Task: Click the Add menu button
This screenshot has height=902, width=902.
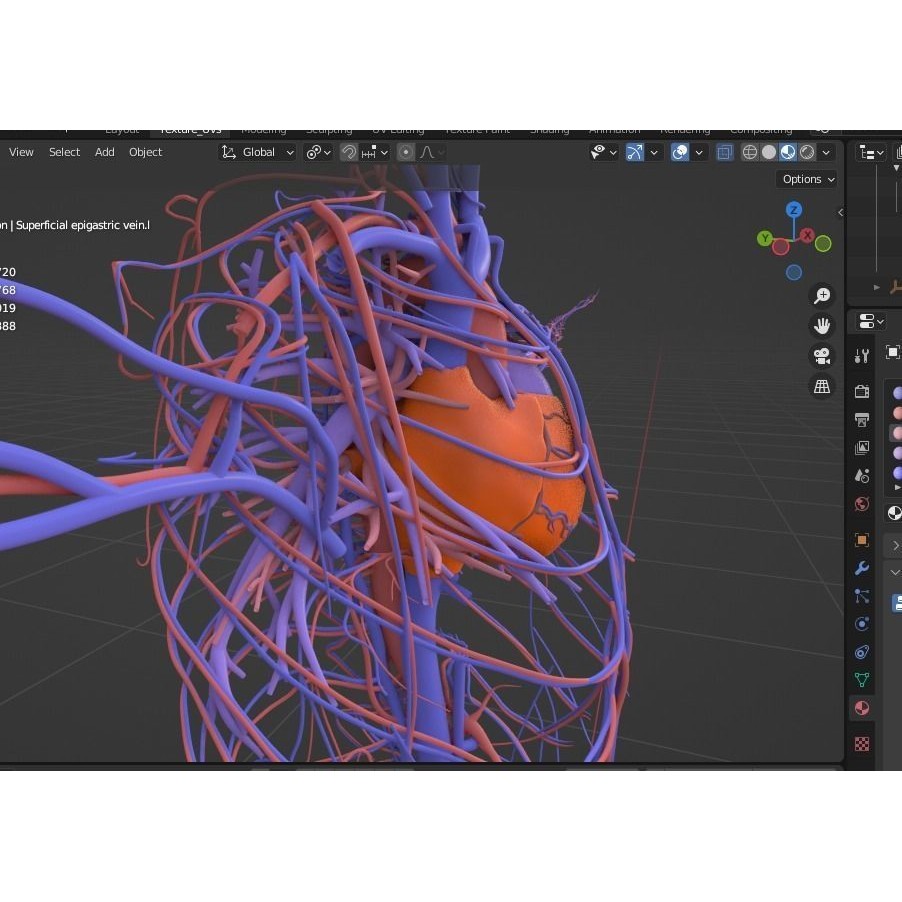Action: pyautogui.click(x=104, y=151)
